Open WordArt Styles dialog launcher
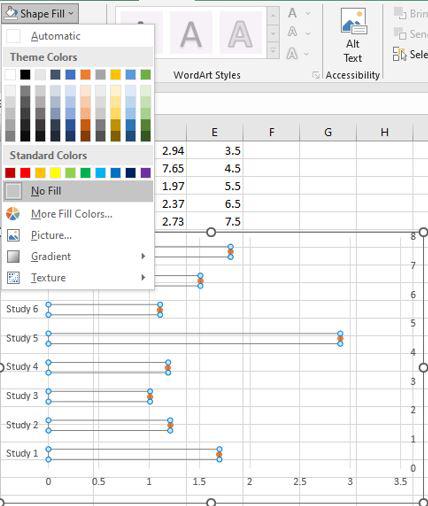The width and height of the screenshot is (428, 506). point(316,75)
